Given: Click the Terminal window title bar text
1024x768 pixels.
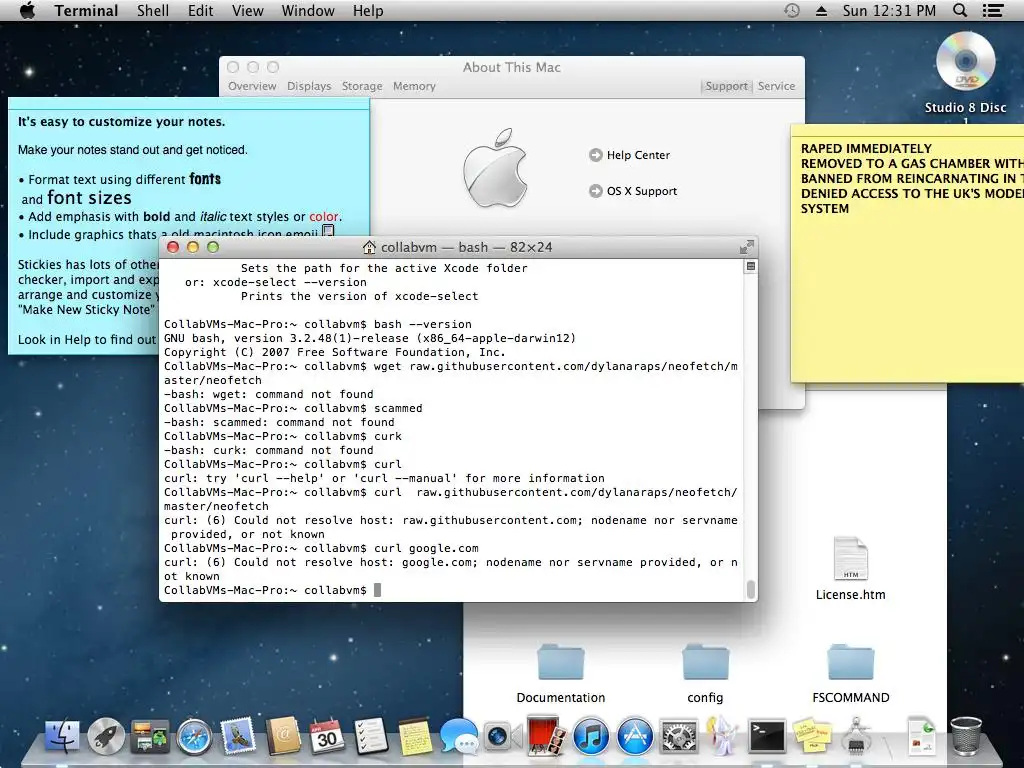Looking at the screenshot, I should click(x=466, y=248).
